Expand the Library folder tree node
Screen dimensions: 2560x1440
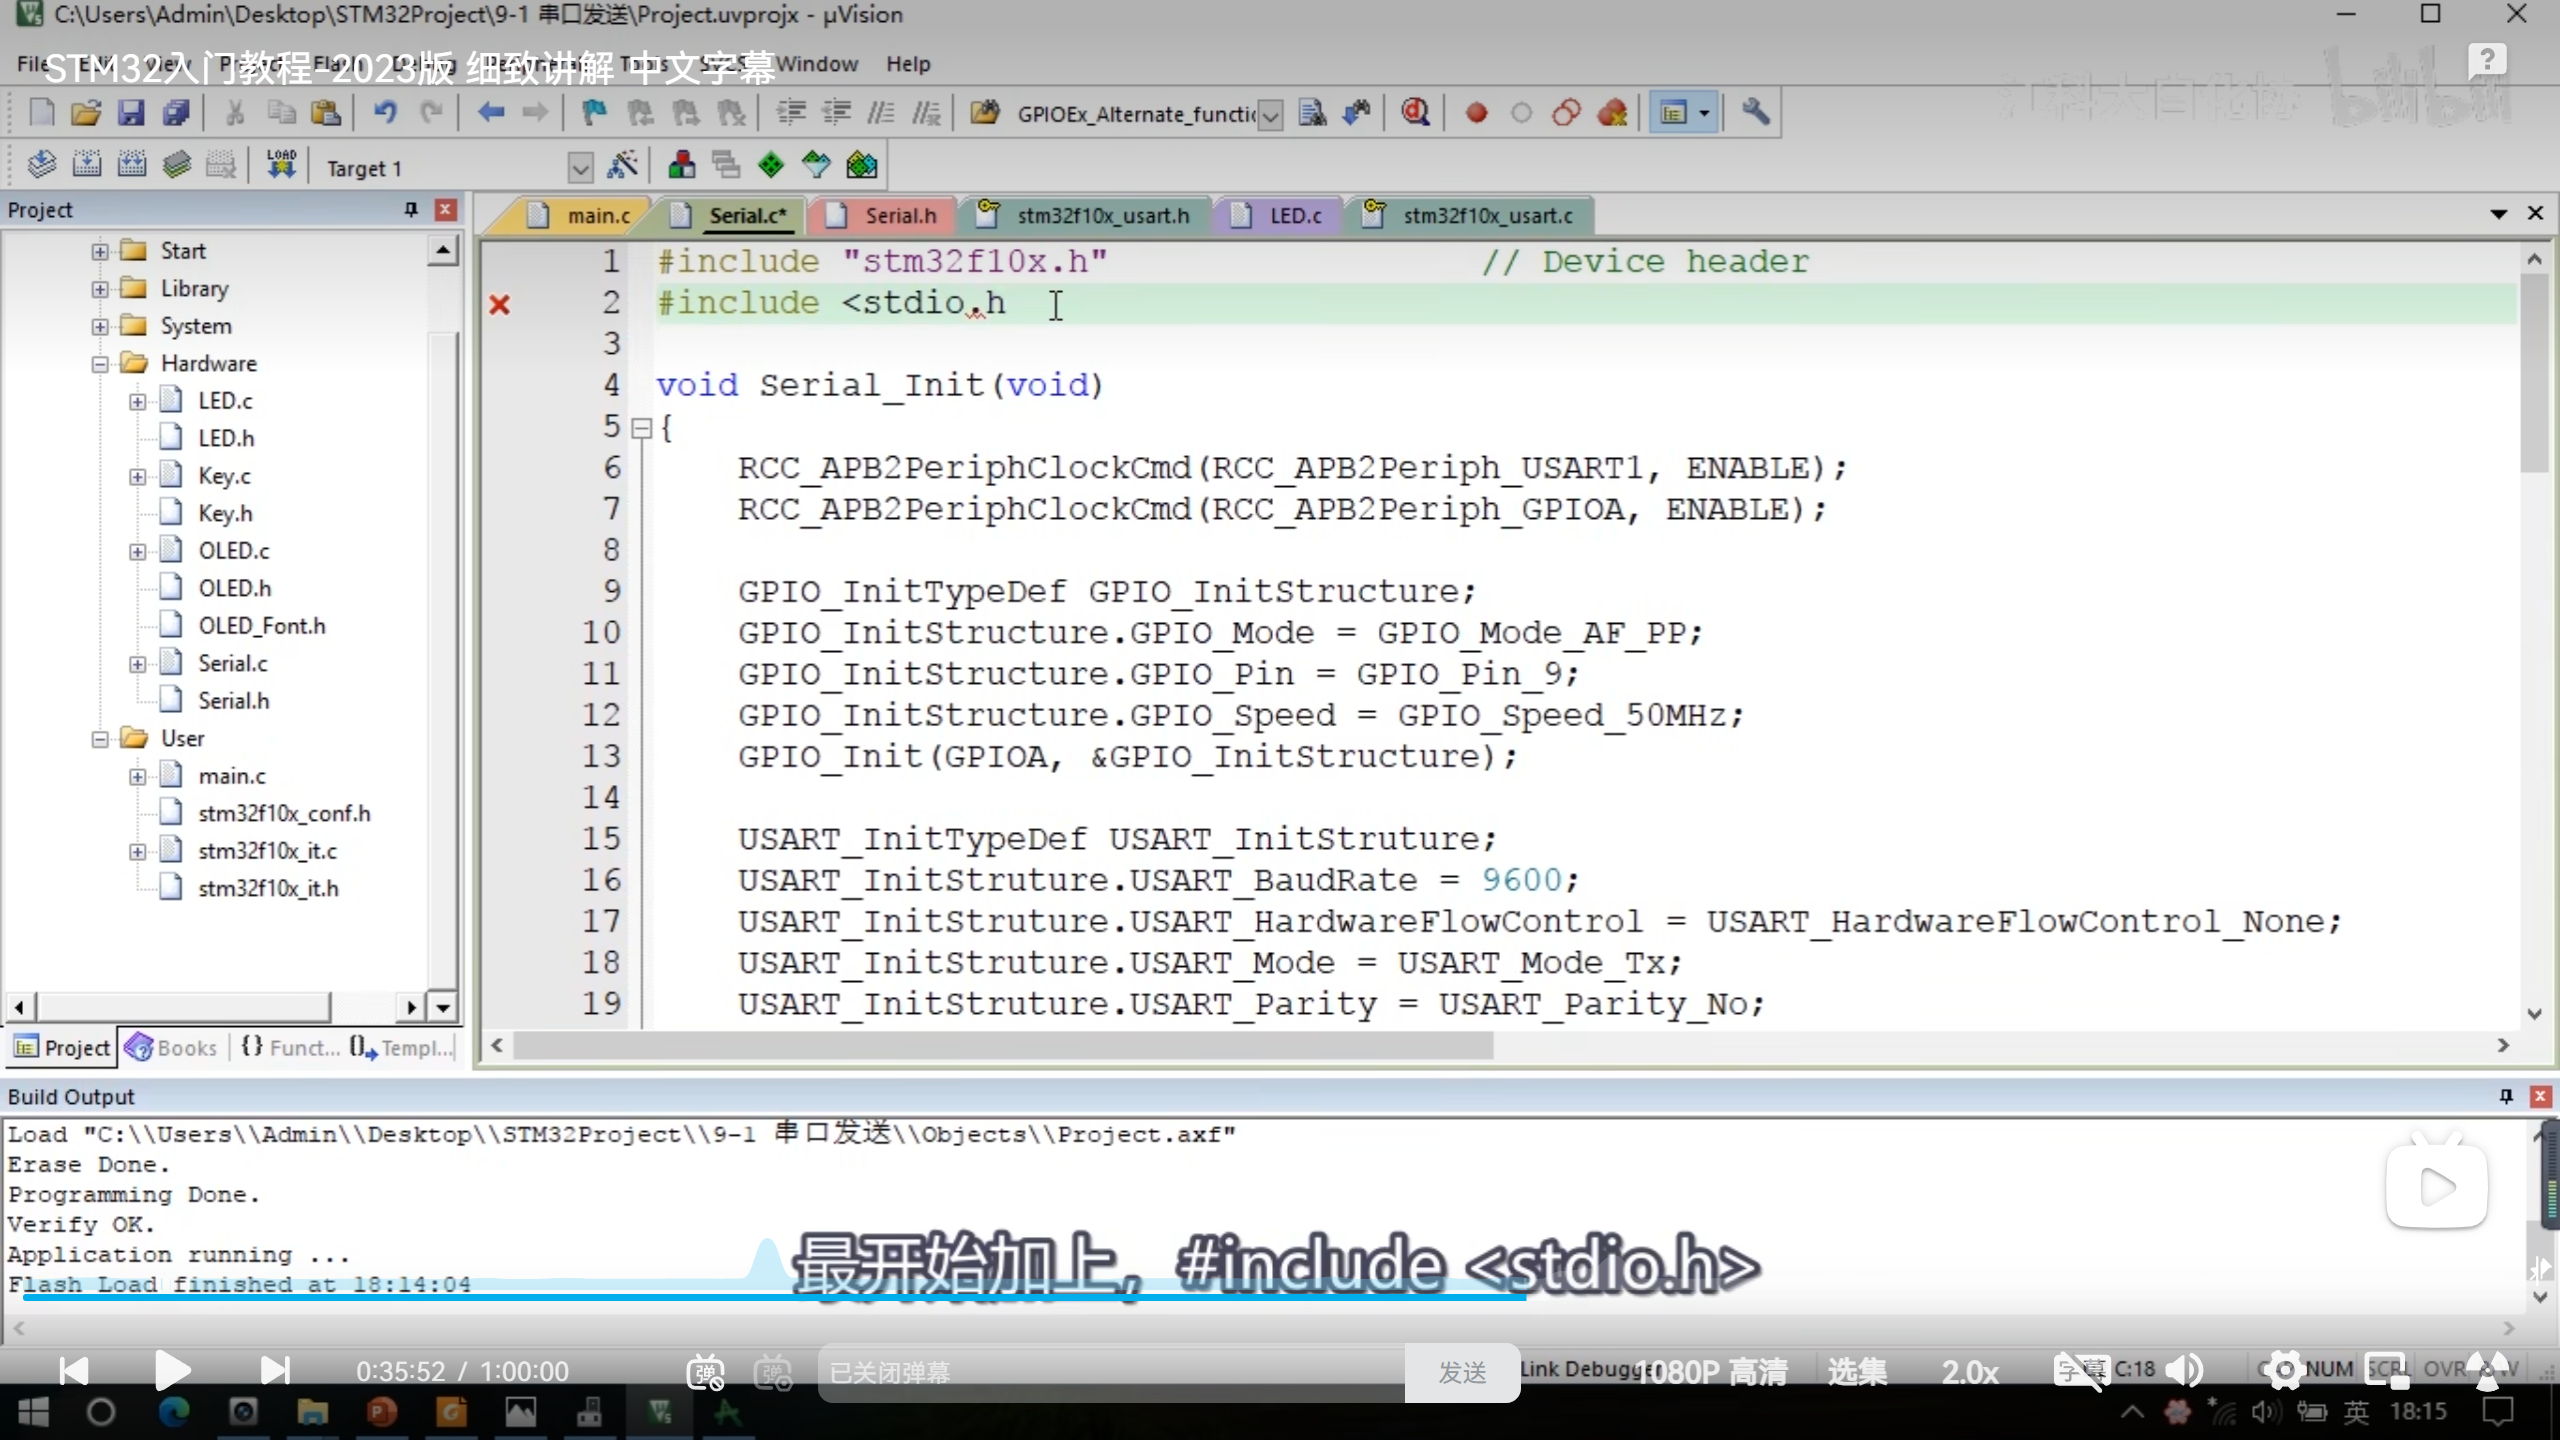100,289
